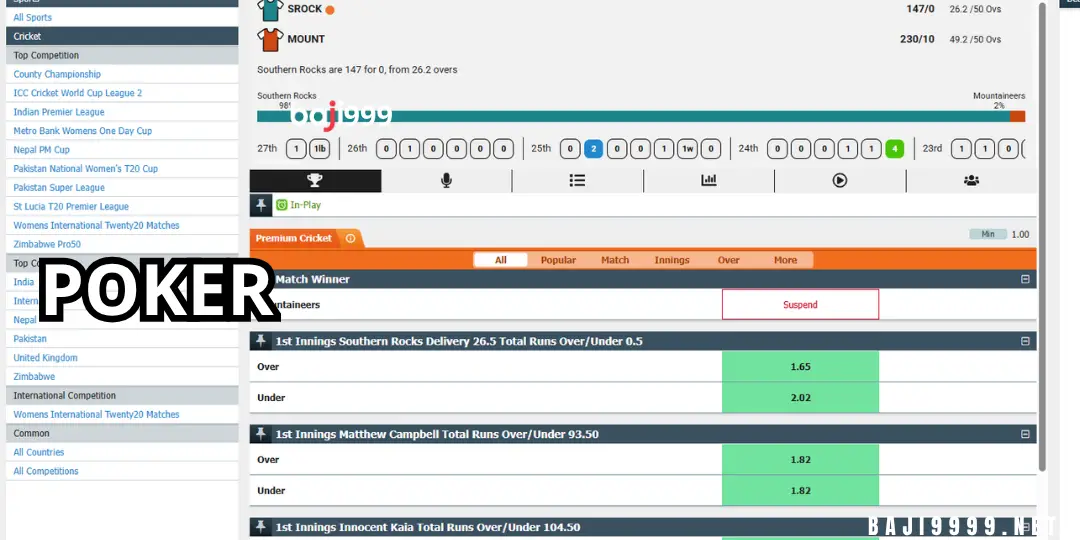Pin the Matthew Campbell Total Runs market
1080x540 pixels.
(261, 433)
